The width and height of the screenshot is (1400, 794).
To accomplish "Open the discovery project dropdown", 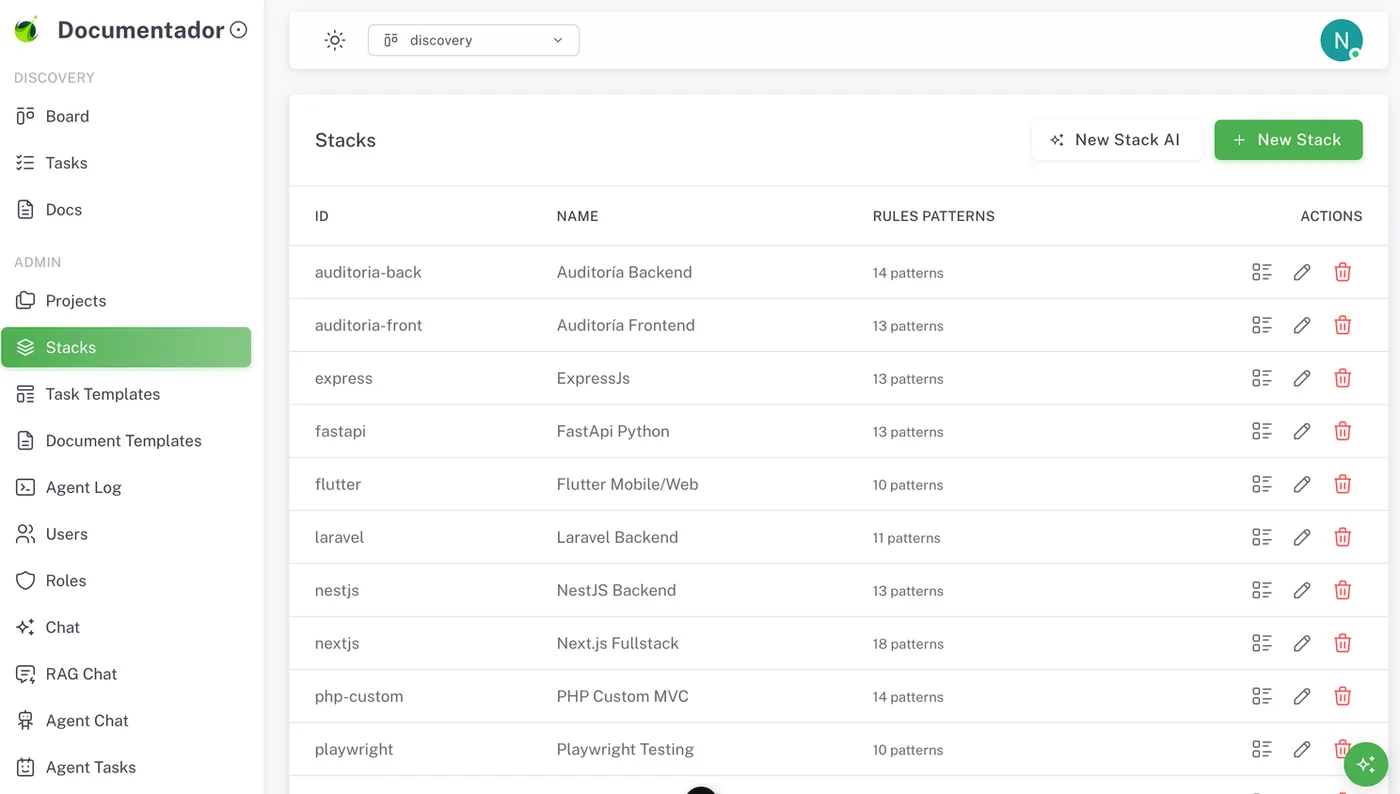I will [x=474, y=40].
